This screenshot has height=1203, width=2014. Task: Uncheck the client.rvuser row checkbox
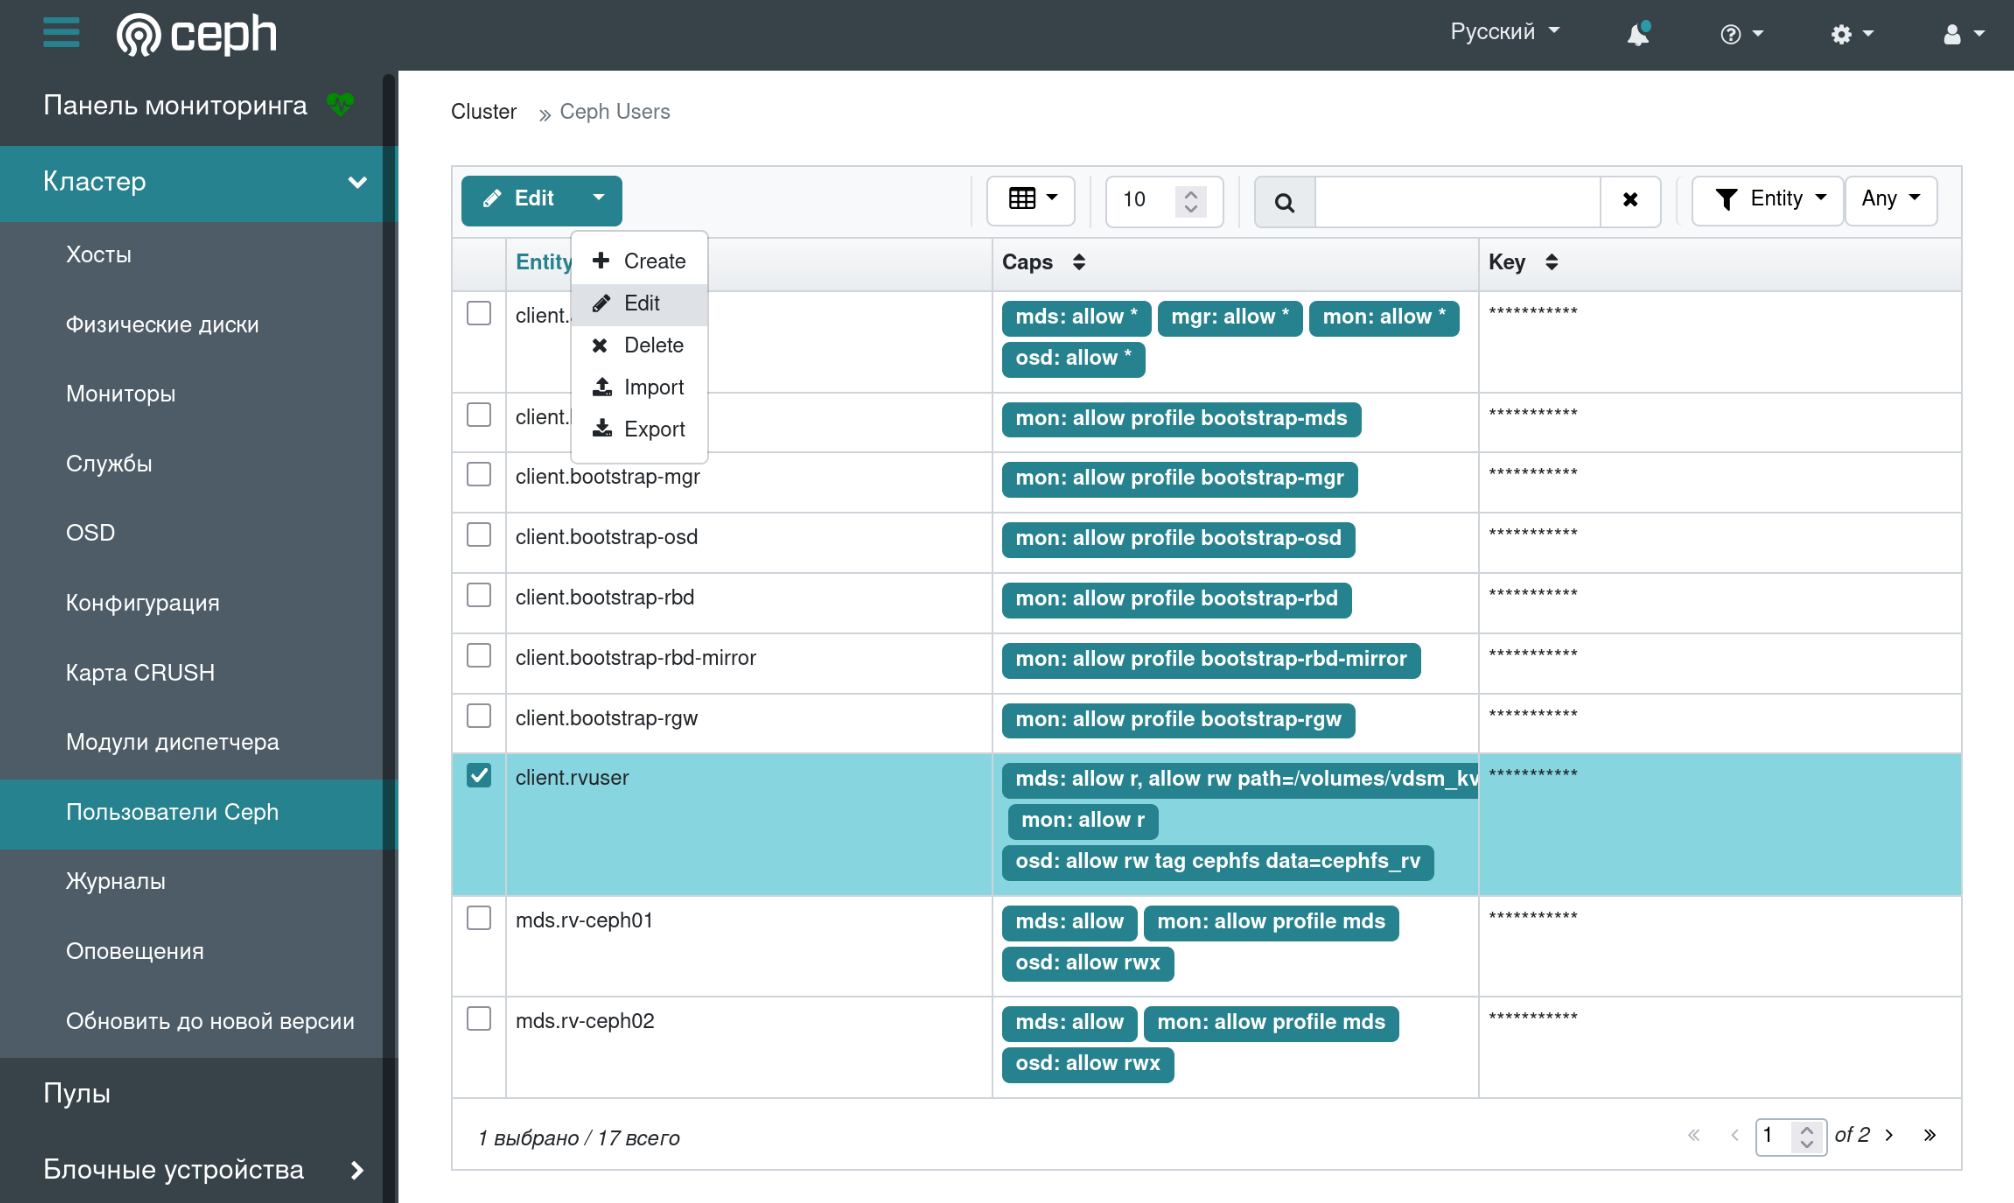tap(479, 776)
